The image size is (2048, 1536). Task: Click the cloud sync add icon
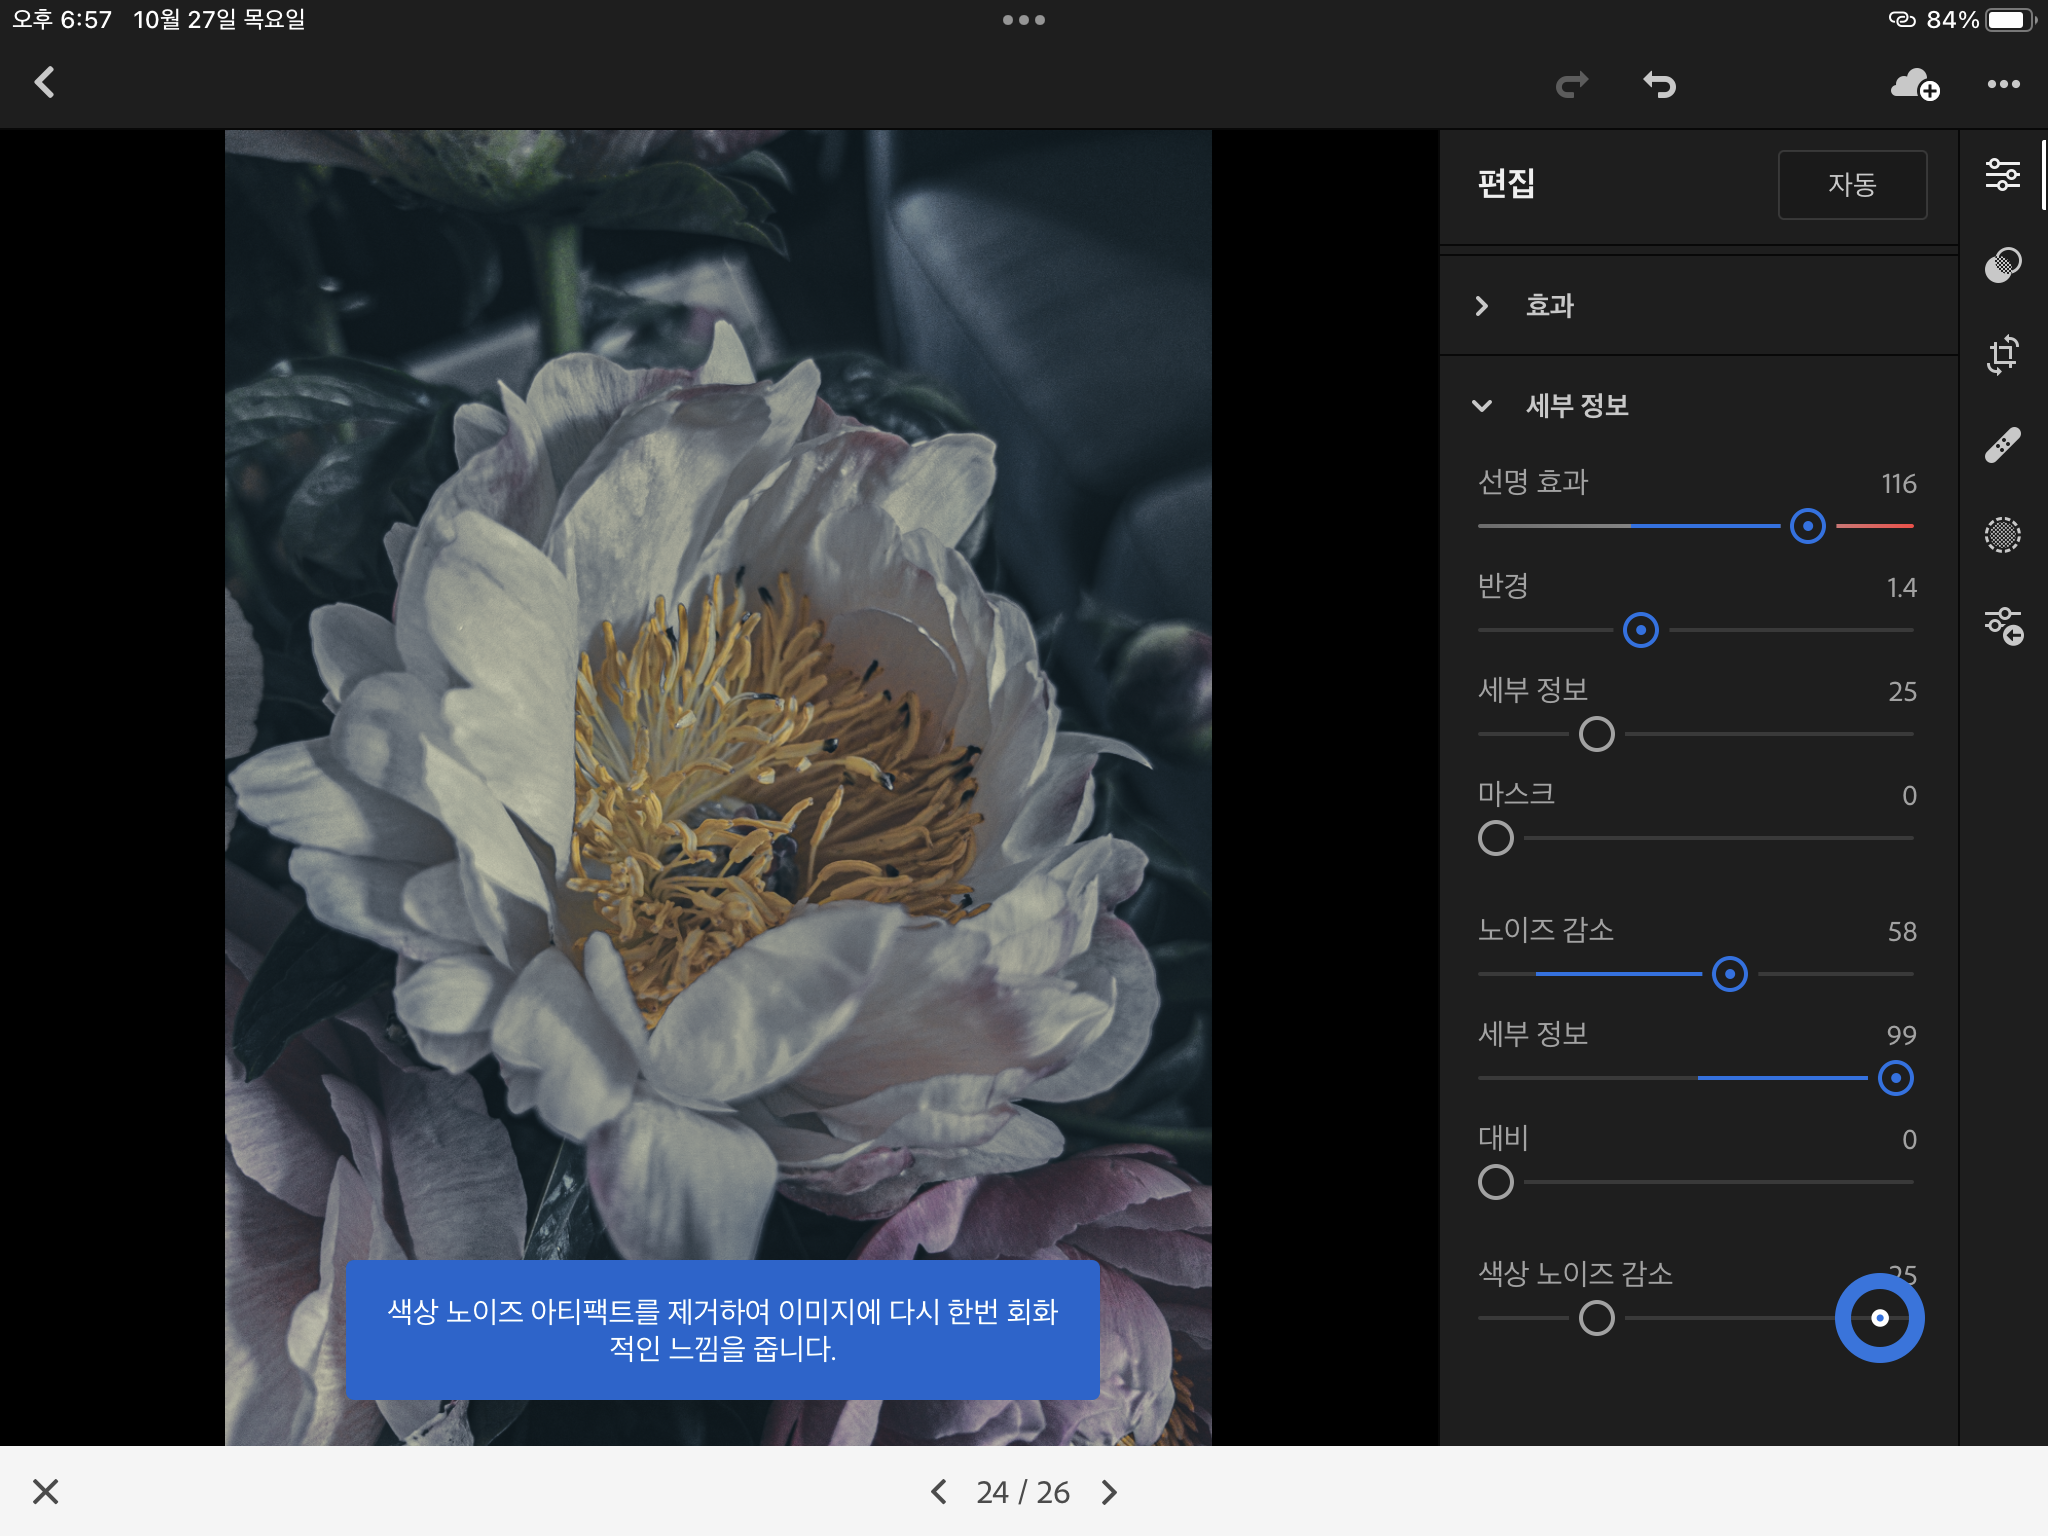pyautogui.click(x=1914, y=85)
